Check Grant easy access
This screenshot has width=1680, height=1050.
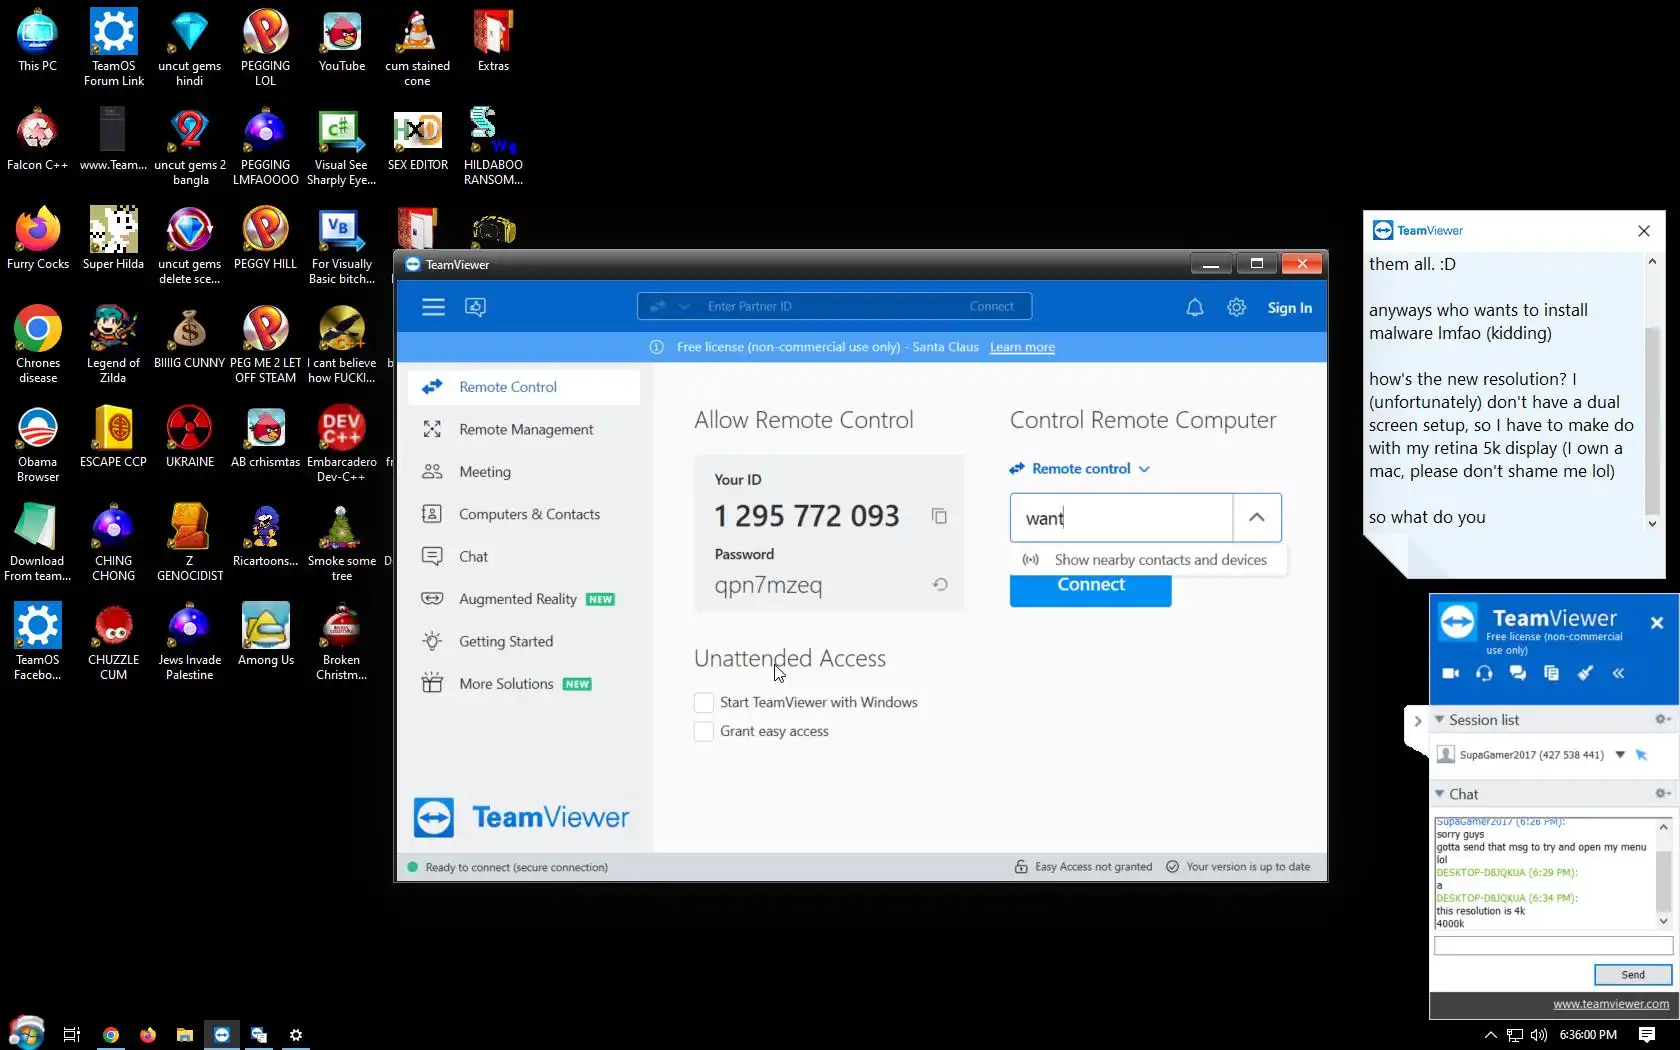[x=704, y=731]
